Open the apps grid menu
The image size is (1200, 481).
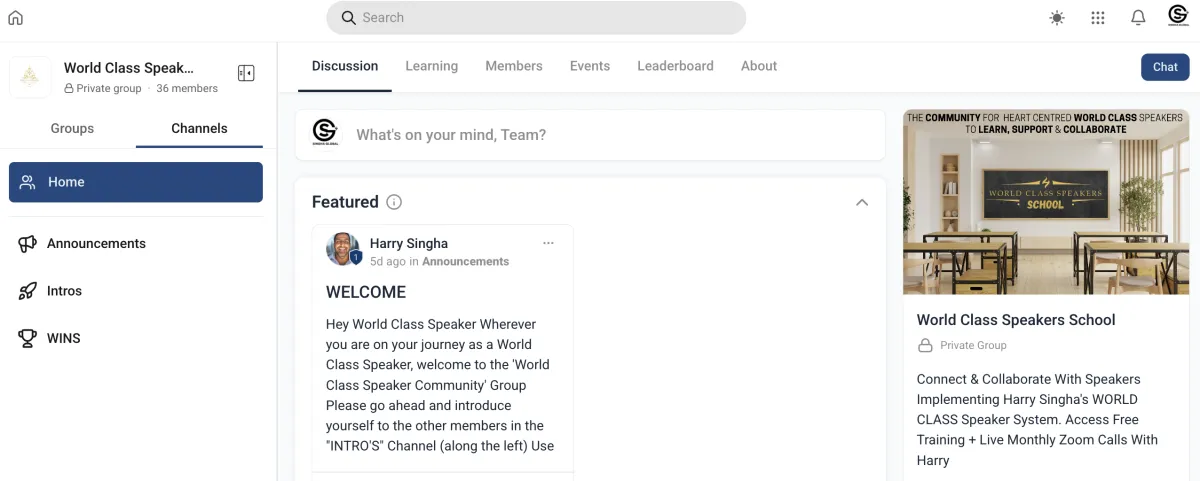point(1098,18)
